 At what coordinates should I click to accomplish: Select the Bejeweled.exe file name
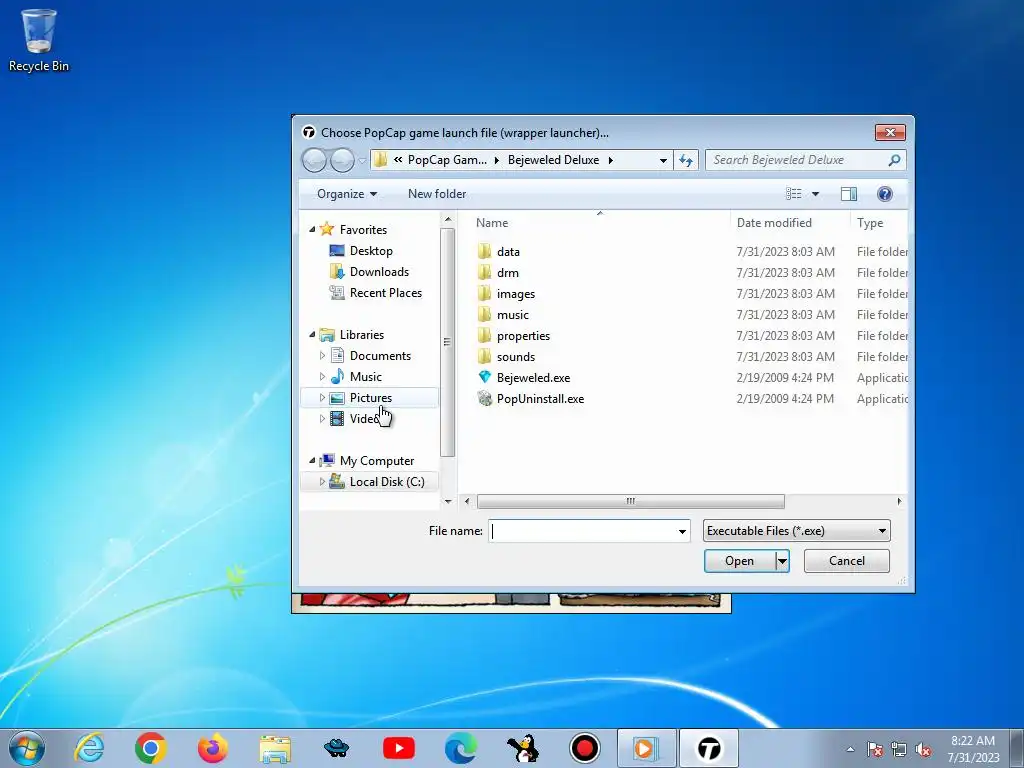(x=534, y=377)
